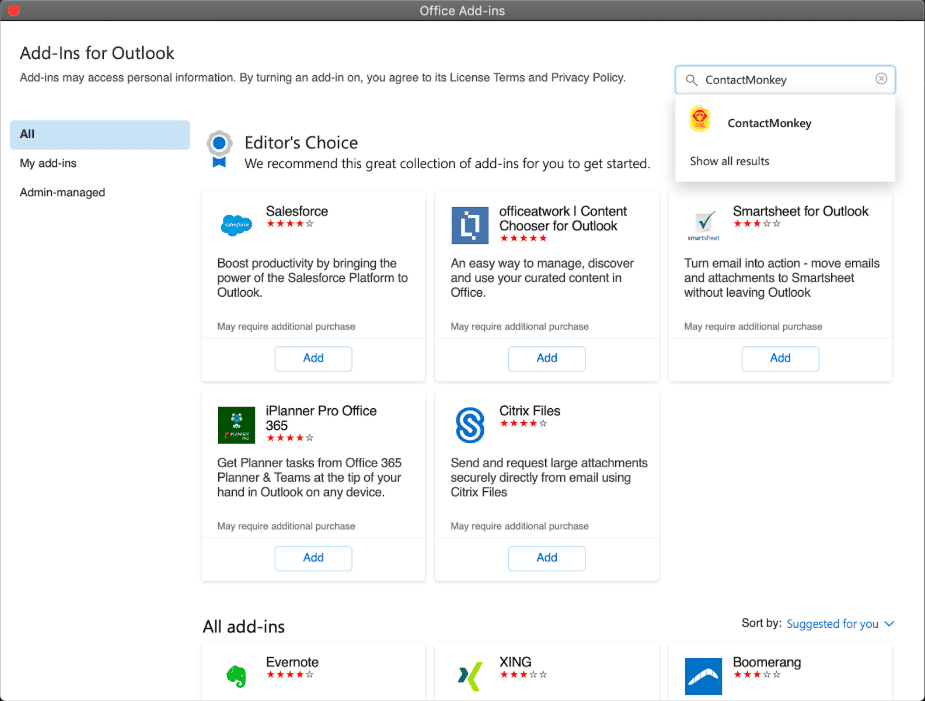Click the Evernote elephant icon
The width and height of the screenshot is (925, 701).
click(236, 675)
